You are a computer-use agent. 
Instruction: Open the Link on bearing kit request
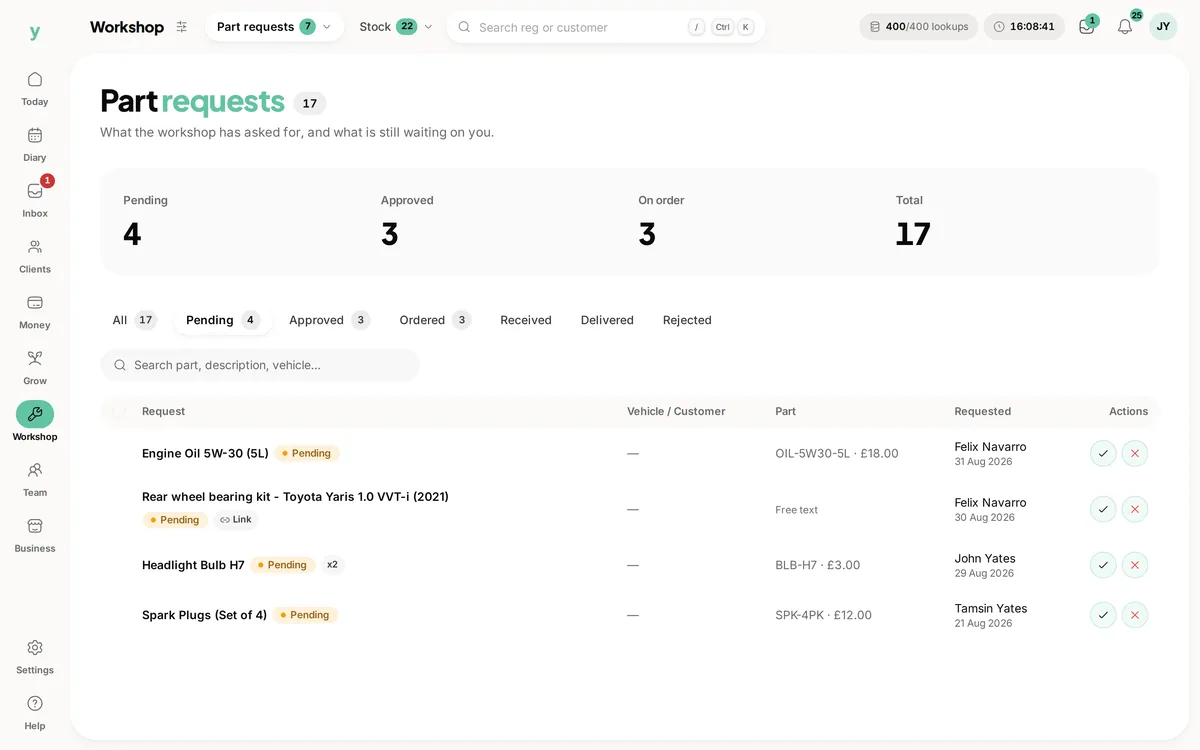236,520
